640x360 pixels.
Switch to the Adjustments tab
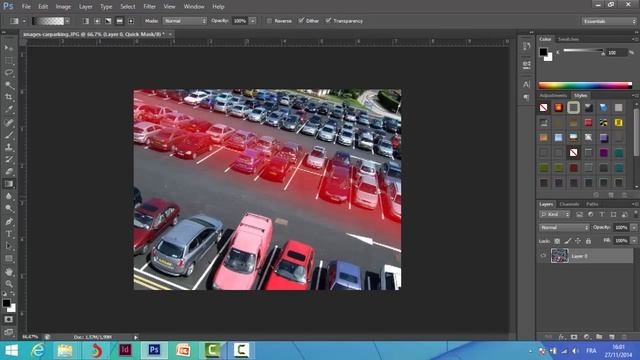(553, 96)
